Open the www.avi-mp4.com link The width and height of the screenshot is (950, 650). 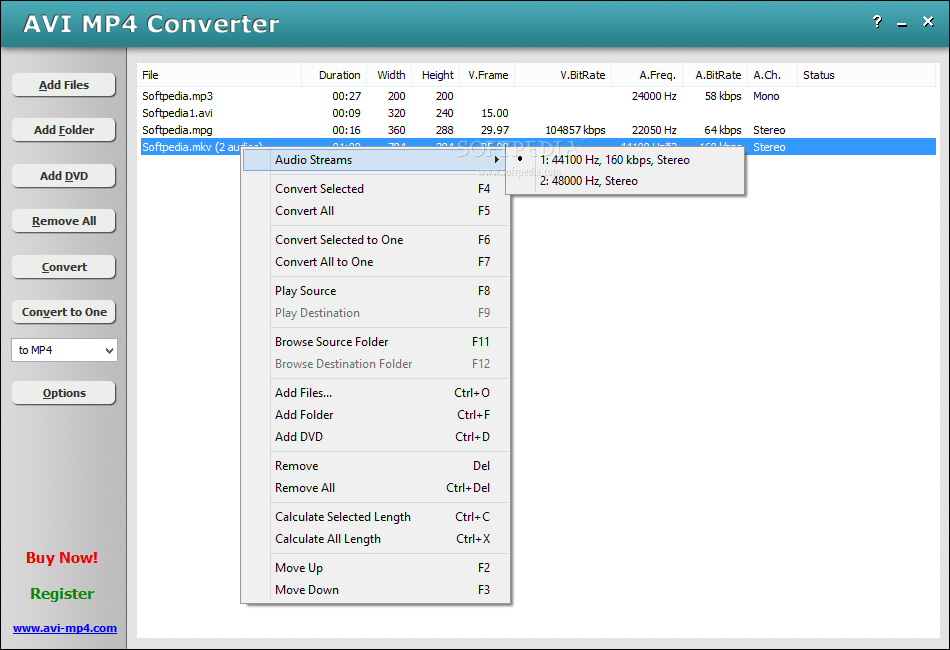pos(65,628)
